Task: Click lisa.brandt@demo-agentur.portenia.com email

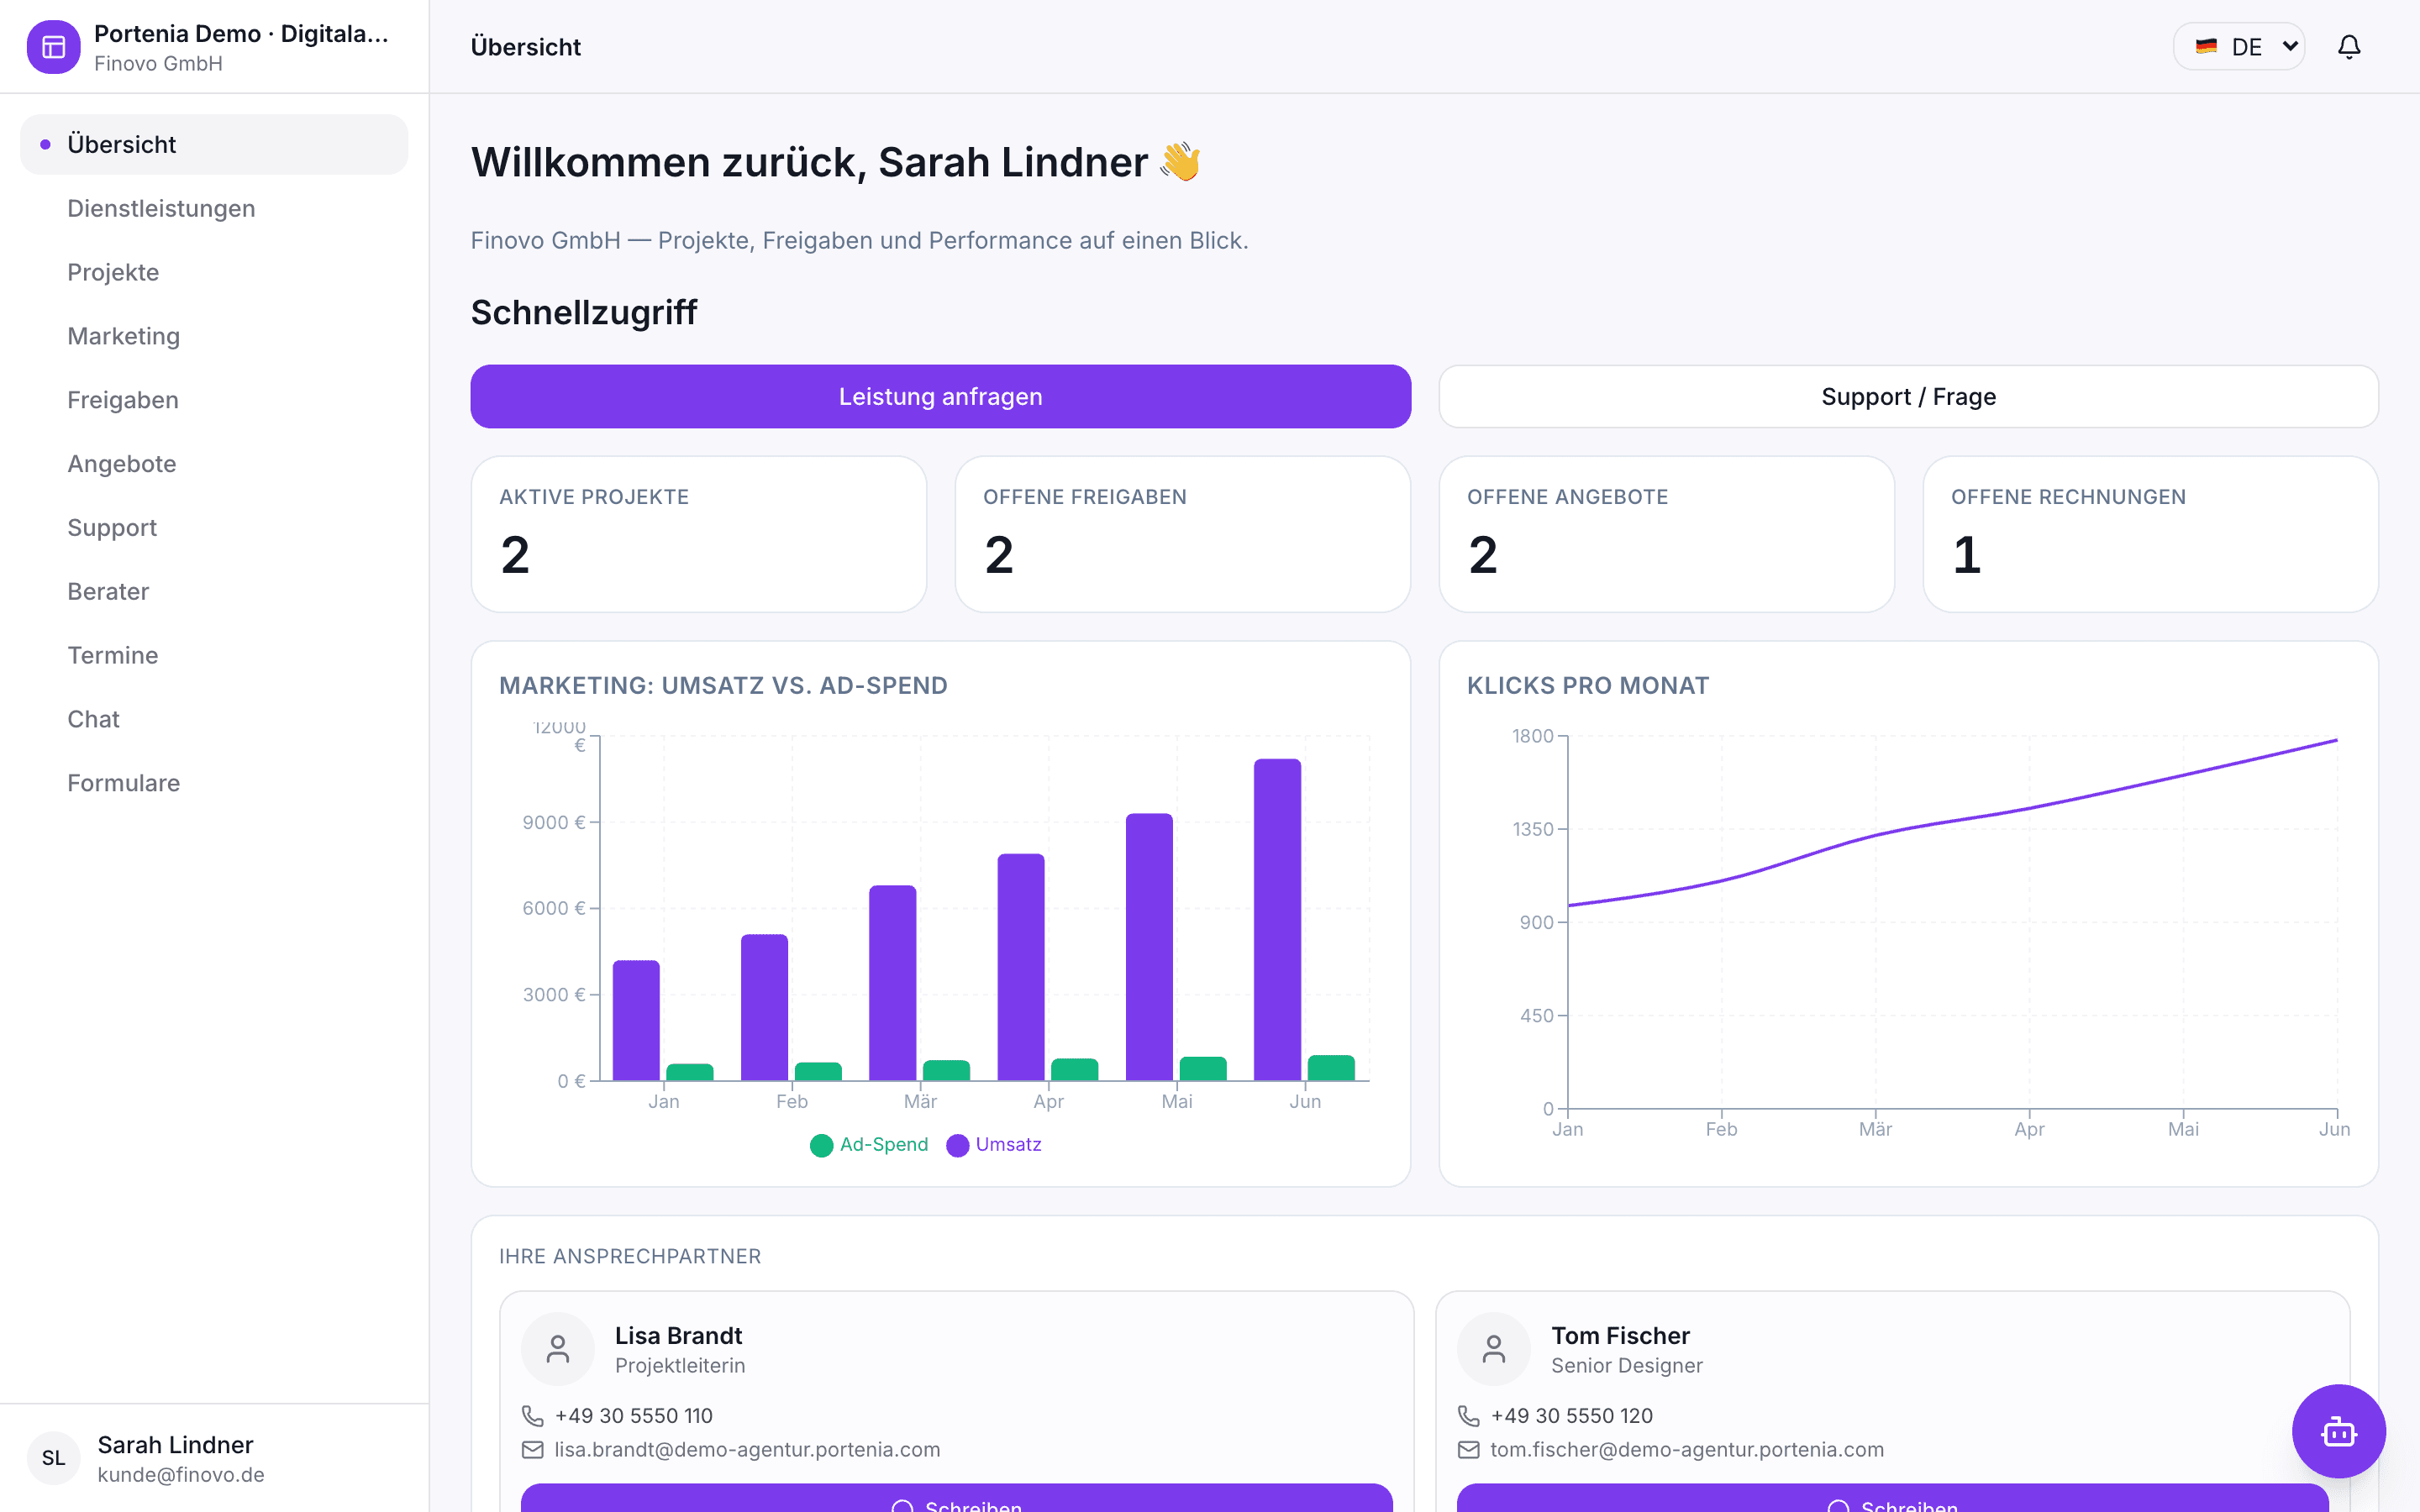Action: point(747,1449)
